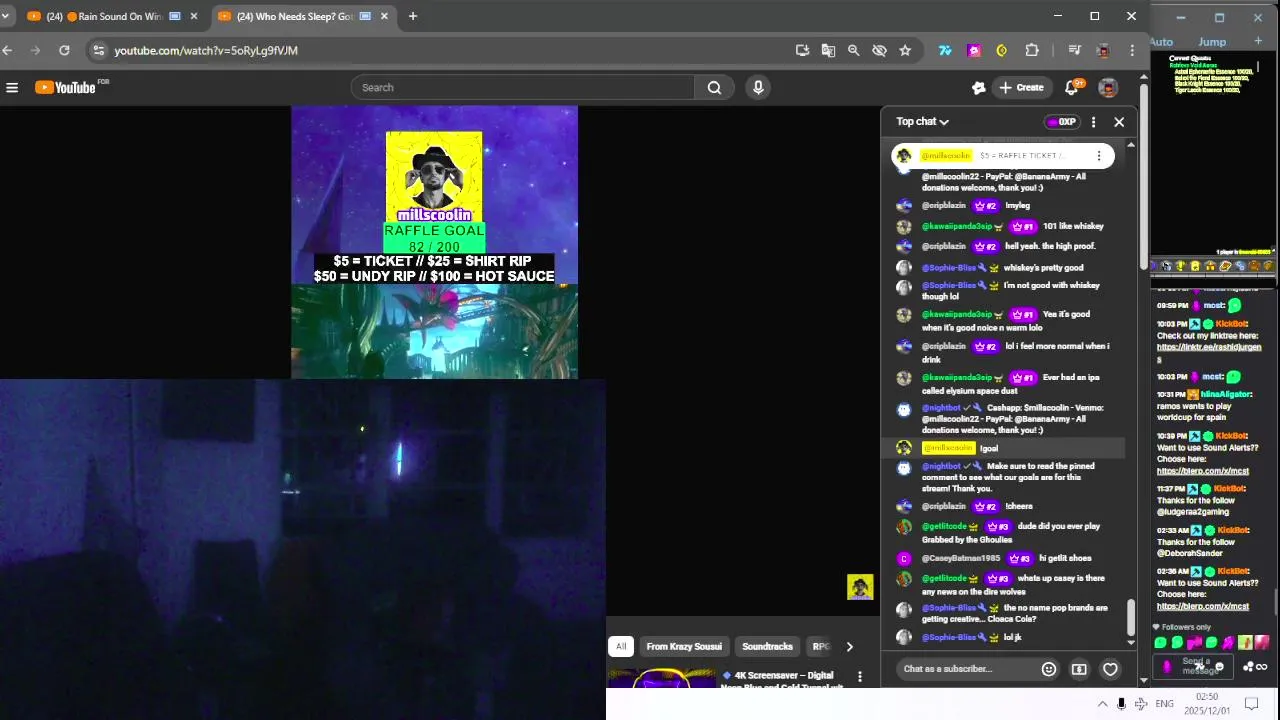This screenshot has height=720, width=1280.
Task: Open 4K Screensaver video options menu
Action: (859, 677)
